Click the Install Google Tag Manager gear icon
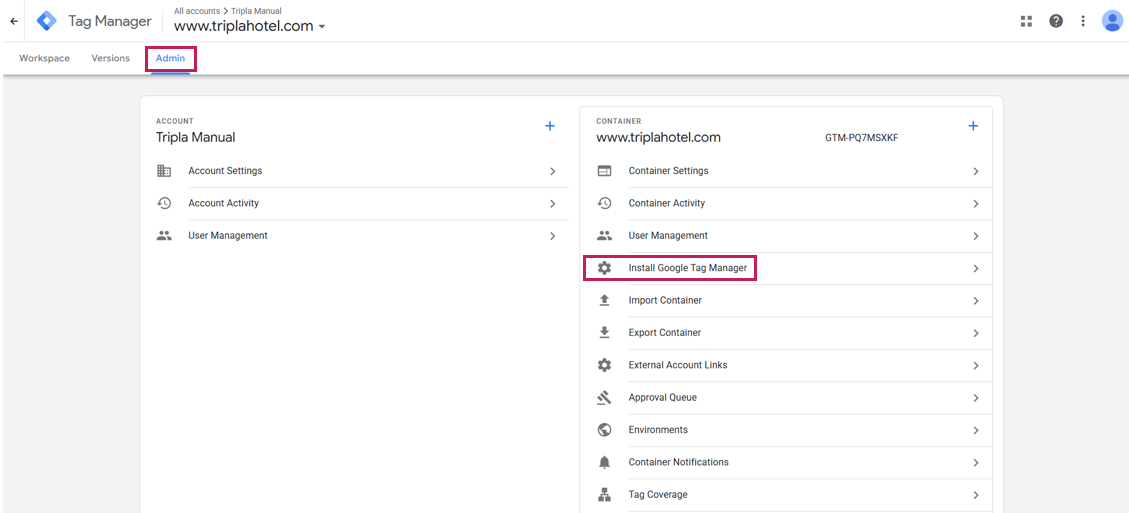This screenshot has height=513, width=1129. pyautogui.click(x=604, y=268)
